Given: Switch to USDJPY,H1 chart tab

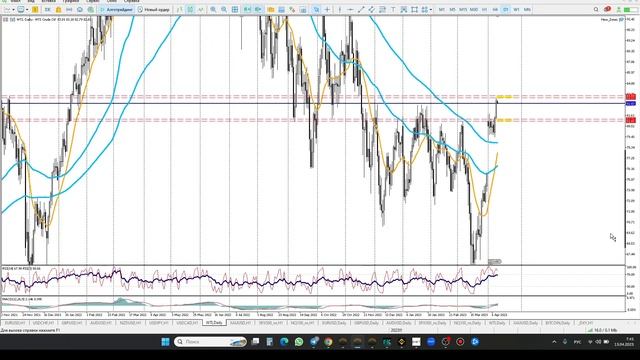Looking at the screenshot, I should pyautogui.click(x=158, y=323).
